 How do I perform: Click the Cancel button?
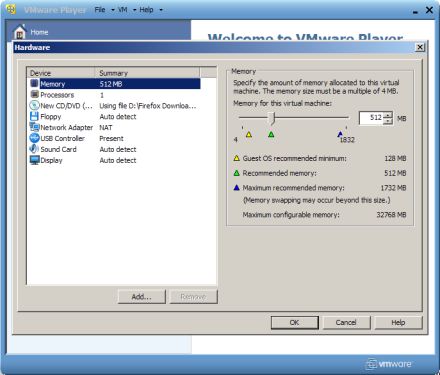(346, 323)
